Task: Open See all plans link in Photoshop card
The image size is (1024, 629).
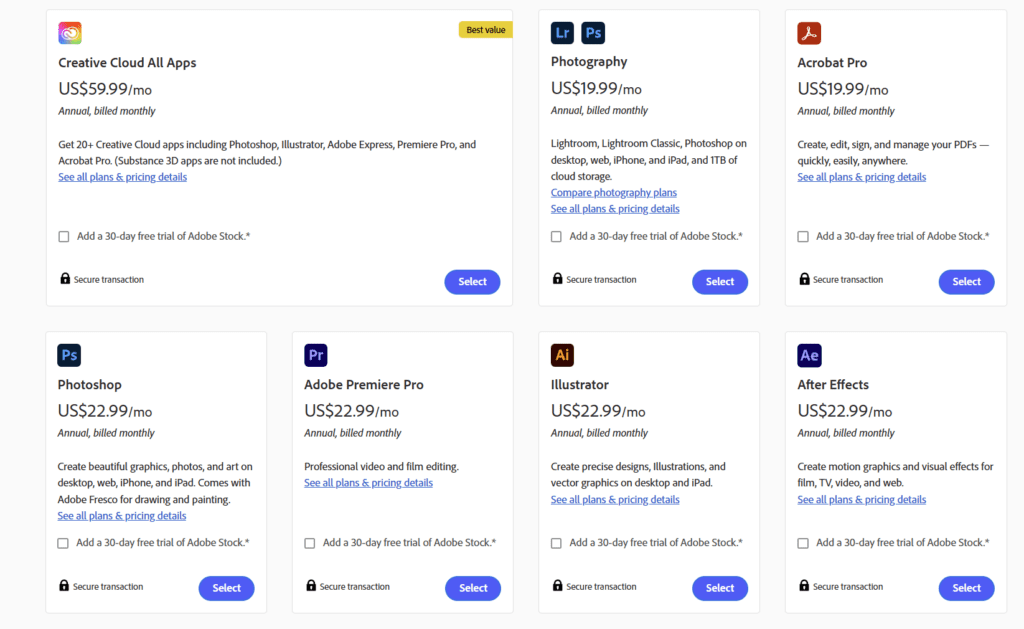Action: tap(121, 516)
